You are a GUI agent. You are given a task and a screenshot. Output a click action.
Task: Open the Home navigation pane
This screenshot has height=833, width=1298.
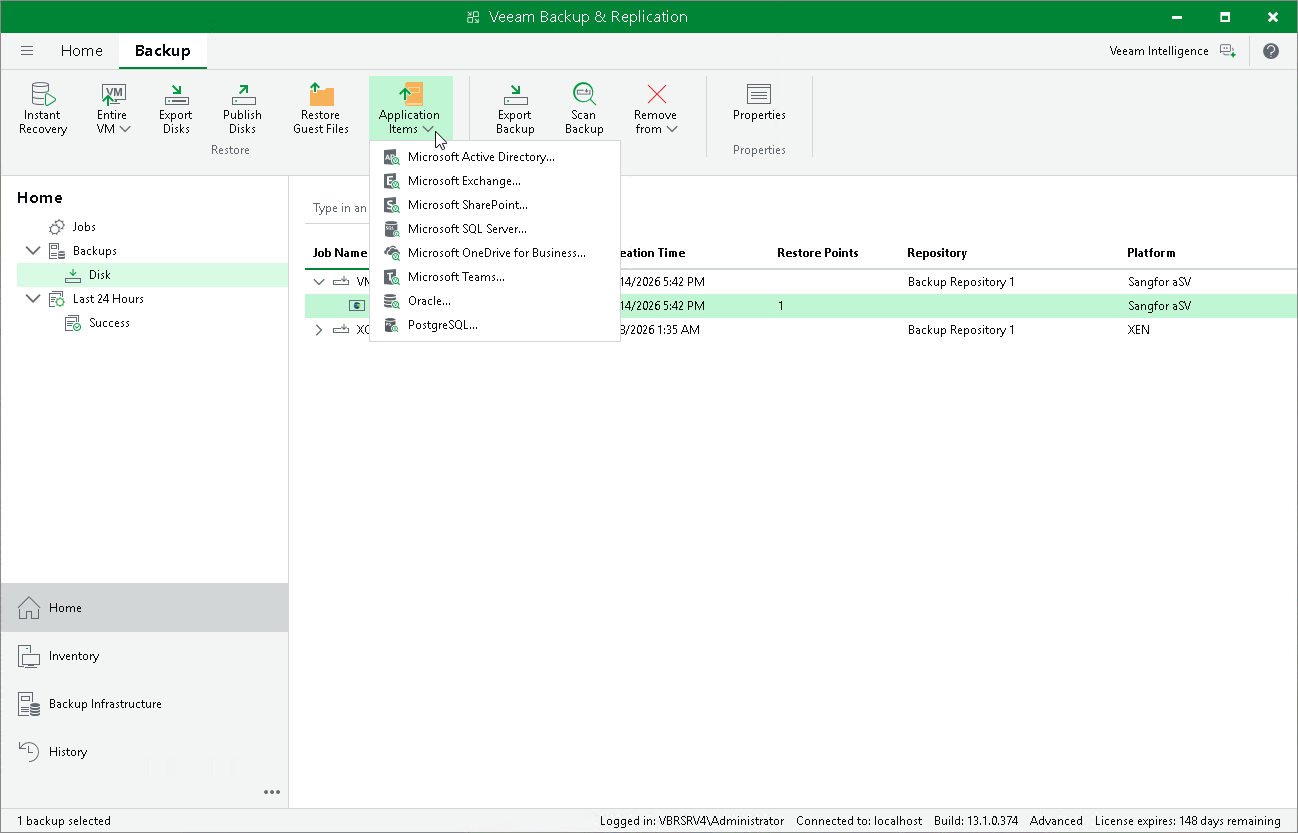tap(144, 608)
